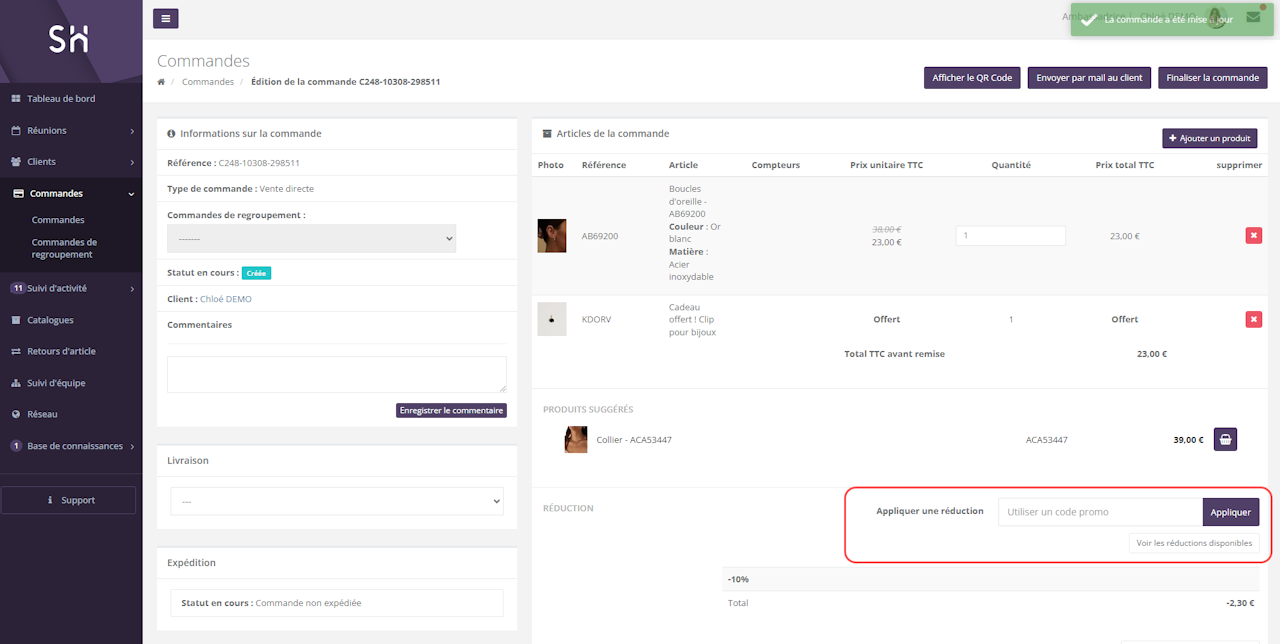Click Afficher le QR Code button
This screenshot has height=644, width=1280.
[972, 78]
